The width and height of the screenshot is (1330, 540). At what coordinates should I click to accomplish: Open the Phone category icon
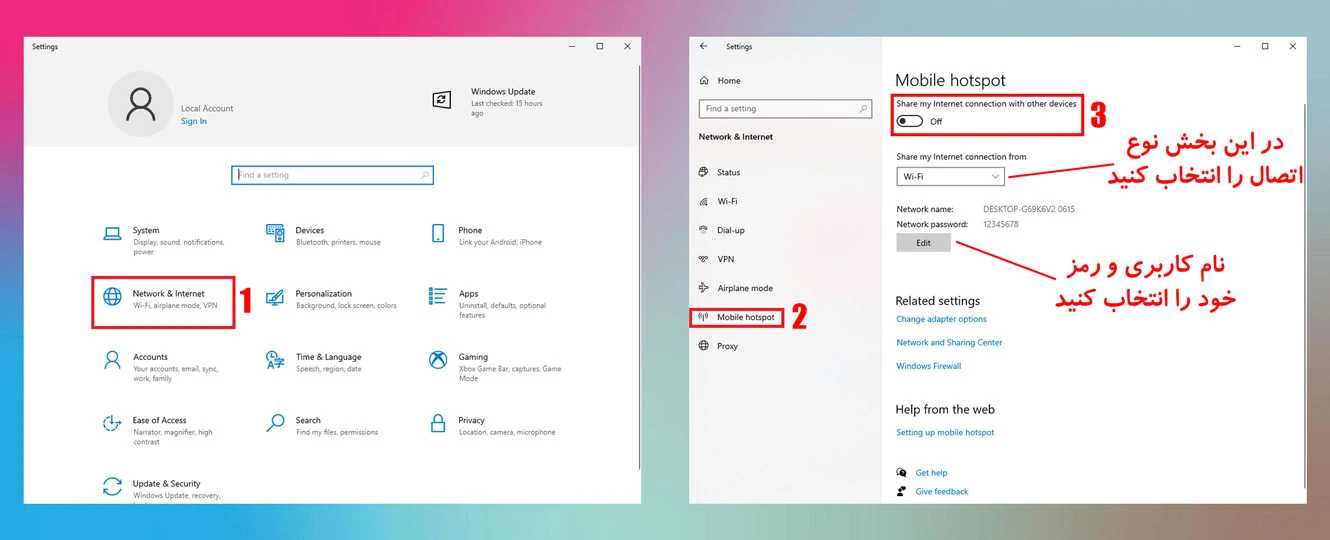(x=438, y=233)
